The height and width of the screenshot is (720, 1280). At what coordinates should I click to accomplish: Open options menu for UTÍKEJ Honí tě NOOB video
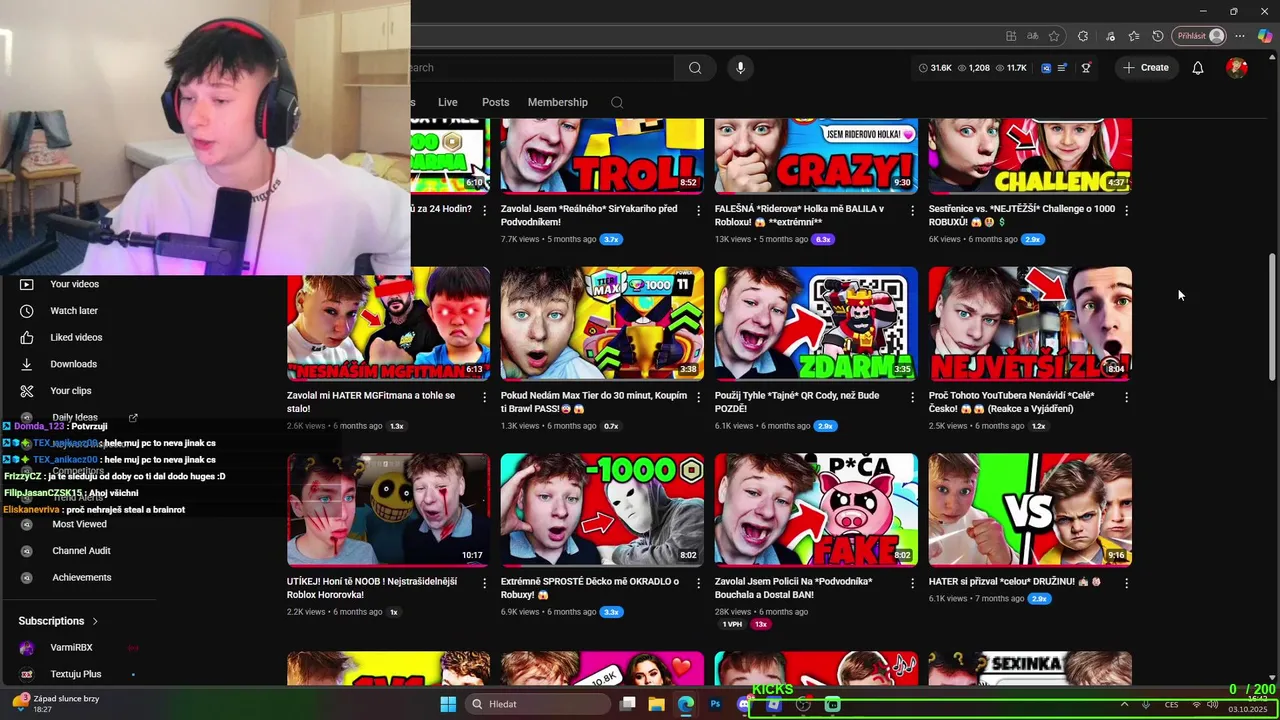[x=484, y=583]
